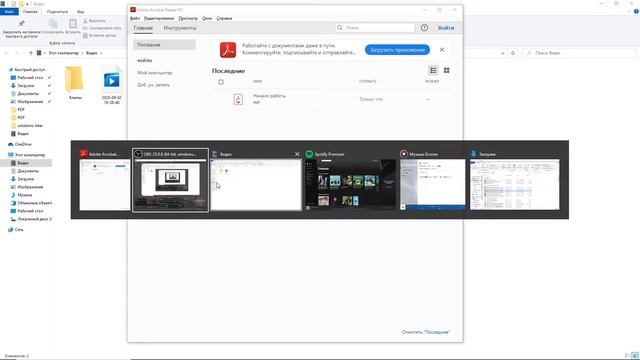Click the OBS icon in the switcher title

click(x=138, y=154)
